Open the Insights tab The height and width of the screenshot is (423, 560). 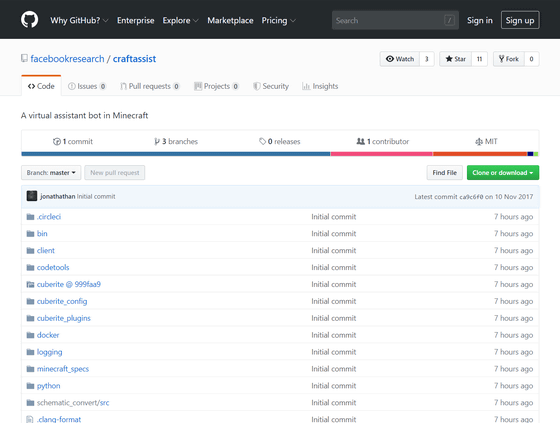320,86
